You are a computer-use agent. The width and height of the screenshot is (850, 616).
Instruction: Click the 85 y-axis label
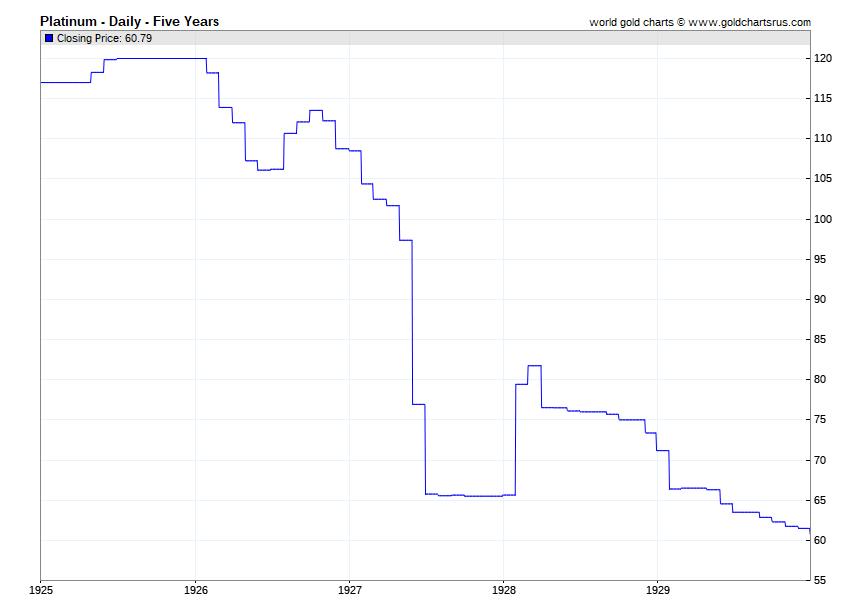point(820,340)
